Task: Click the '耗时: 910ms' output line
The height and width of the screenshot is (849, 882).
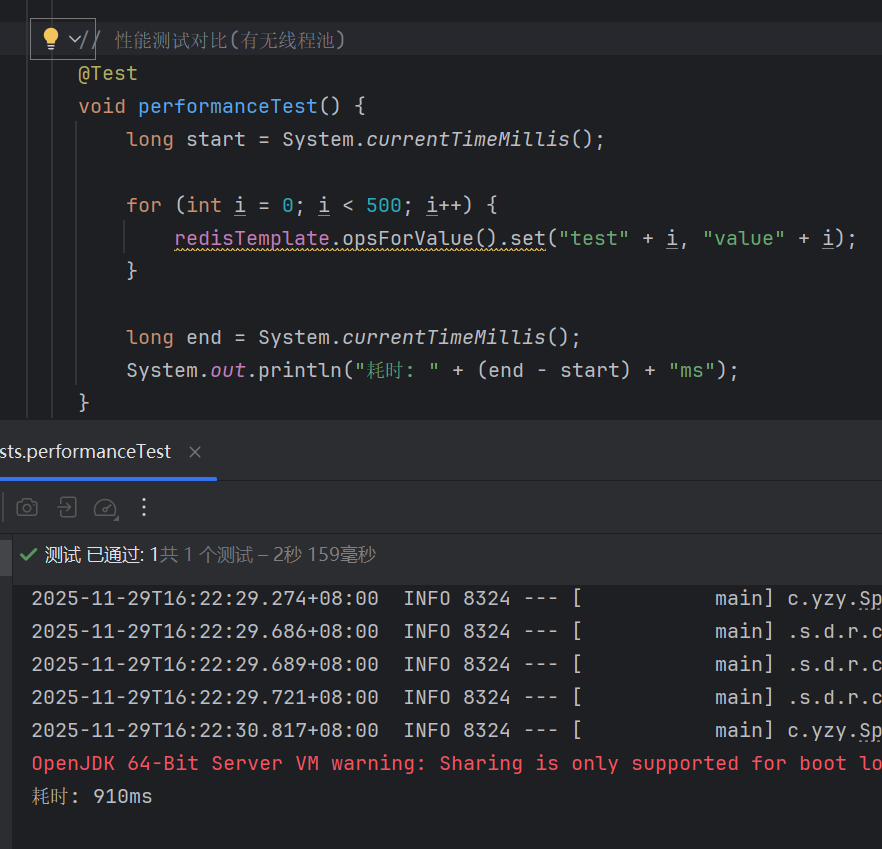Action: [92, 797]
